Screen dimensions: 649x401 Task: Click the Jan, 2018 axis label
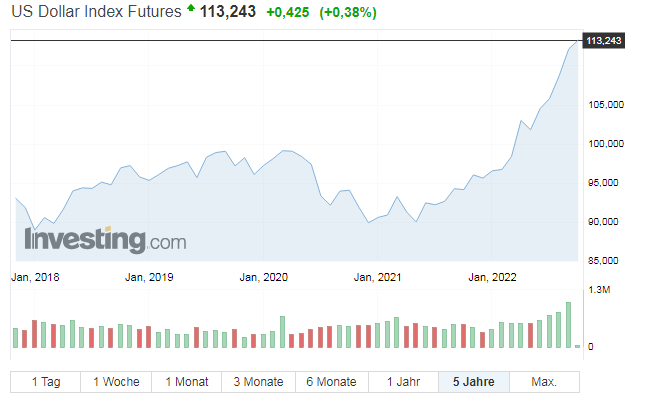coord(36,277)
